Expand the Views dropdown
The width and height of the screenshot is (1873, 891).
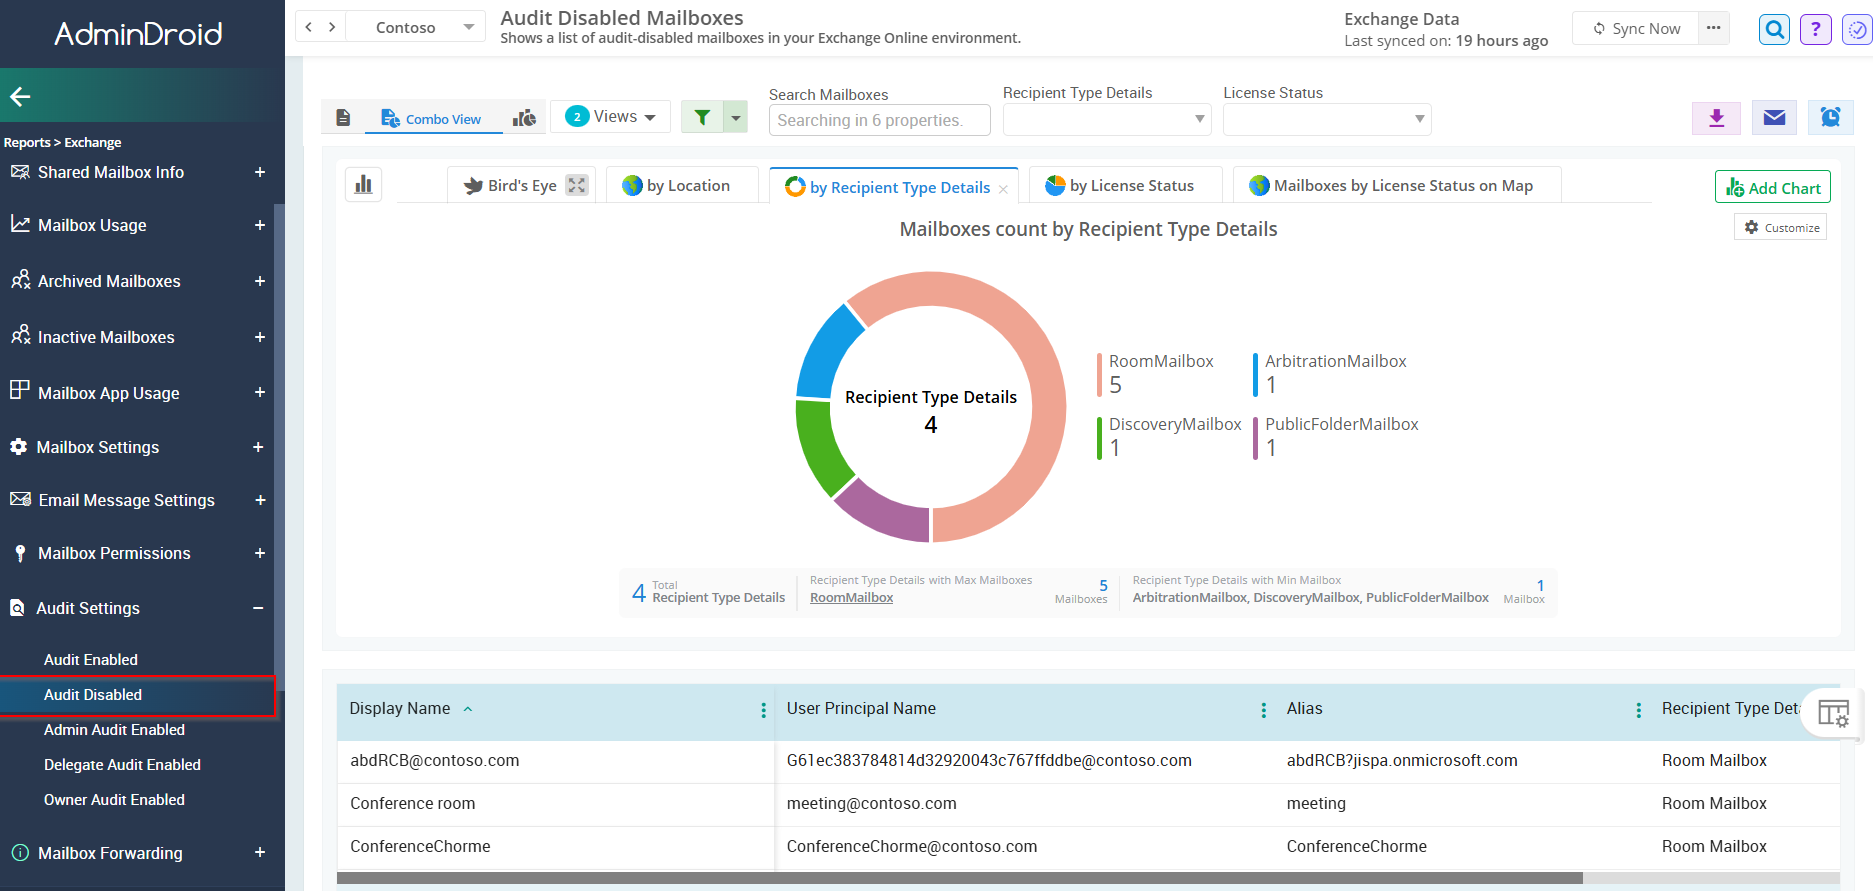pyautogui.click(x=610, y=117)
